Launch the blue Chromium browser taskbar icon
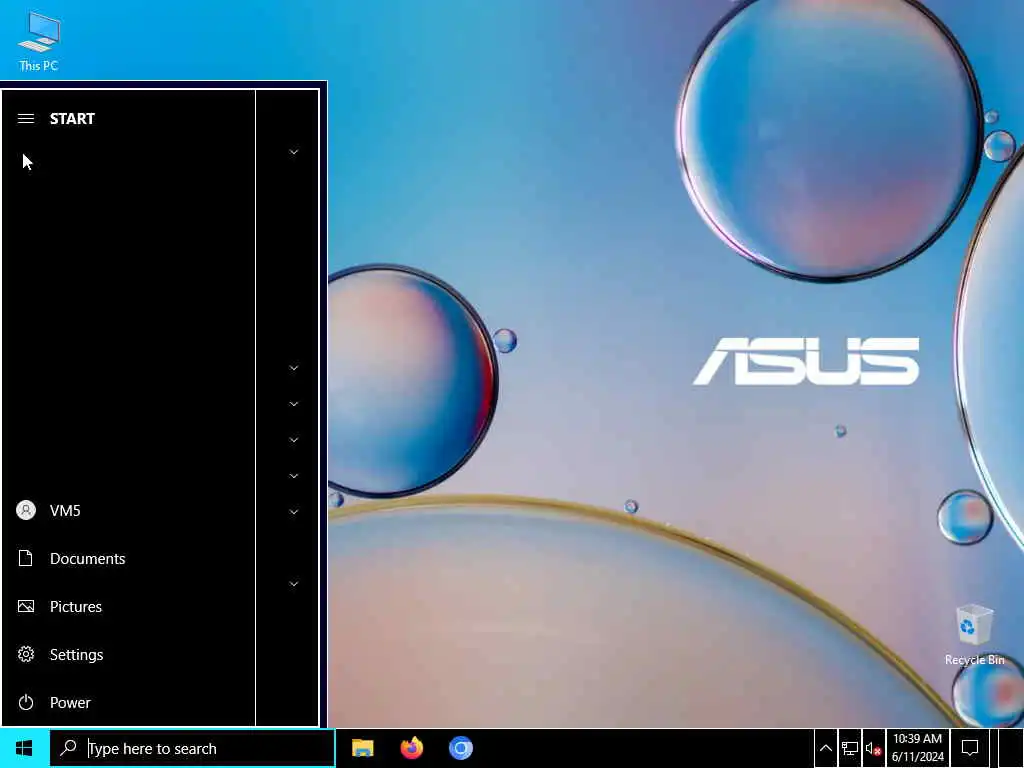1024x768 pixels. click(460, 748)
